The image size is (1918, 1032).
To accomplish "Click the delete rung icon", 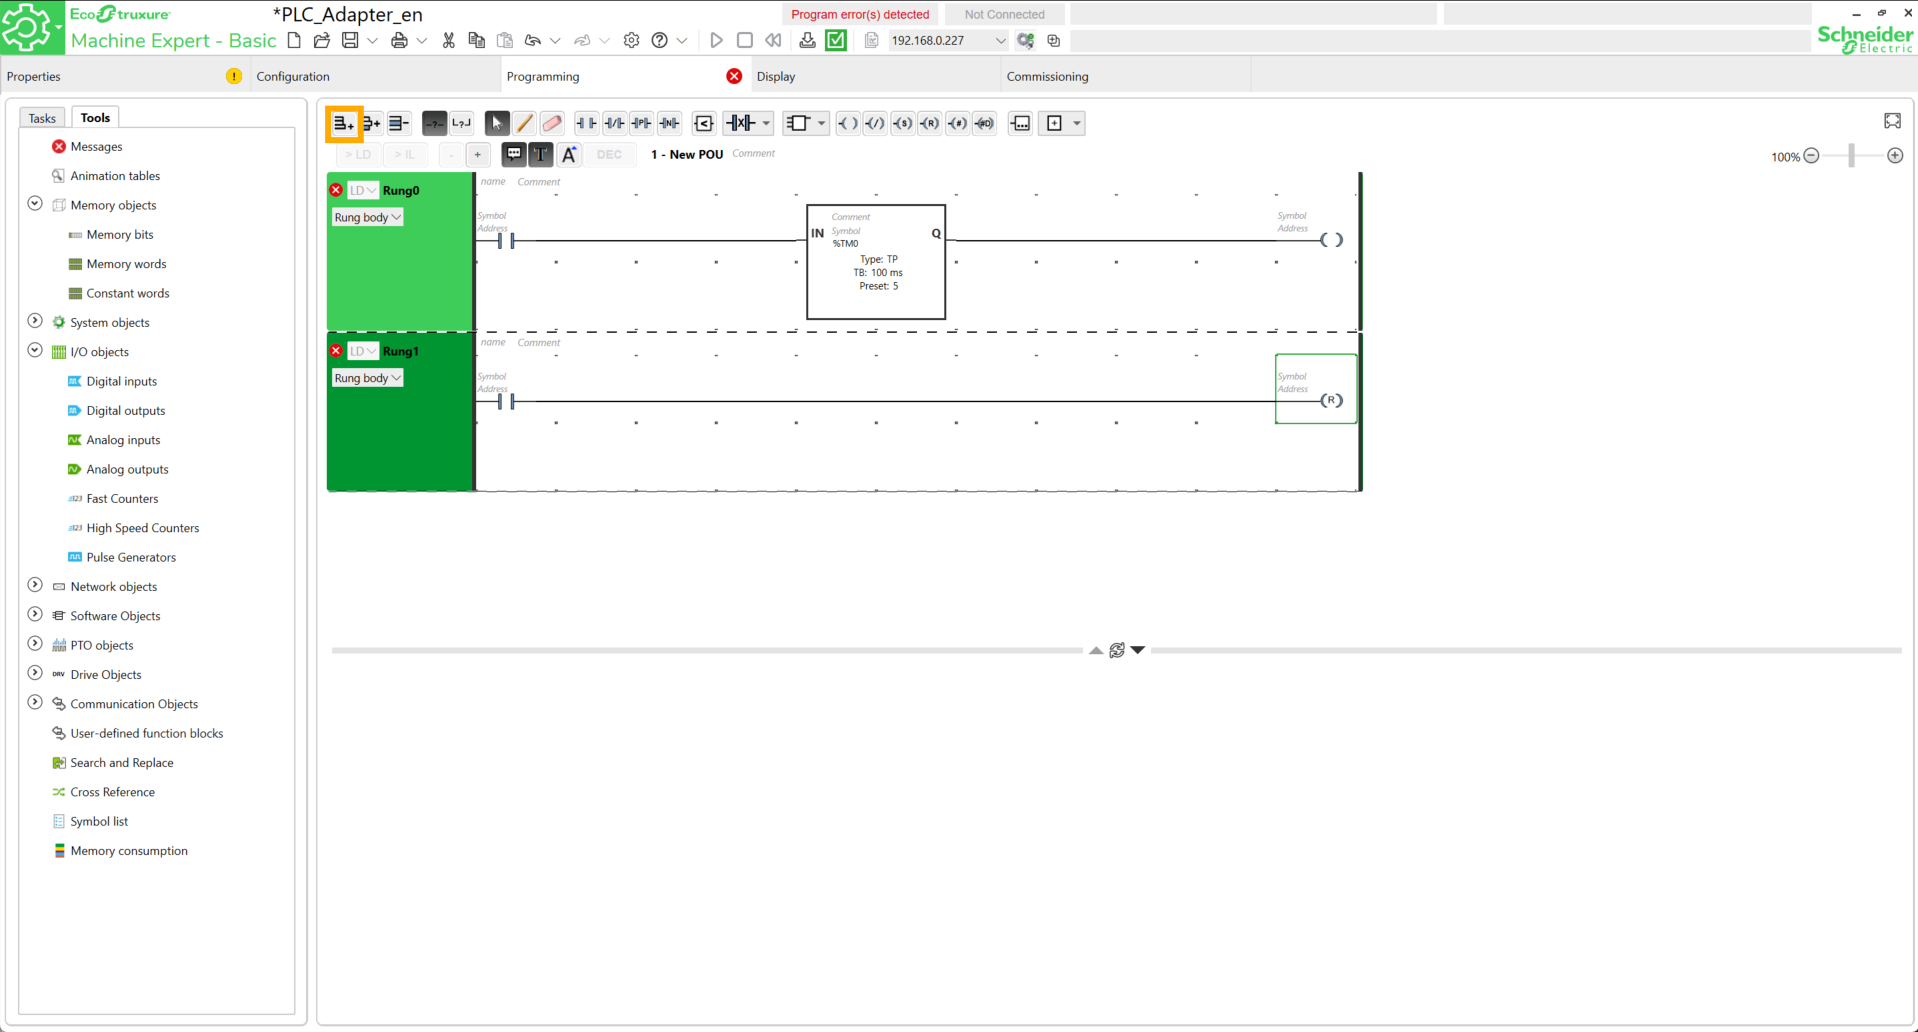I will [398, 123].
